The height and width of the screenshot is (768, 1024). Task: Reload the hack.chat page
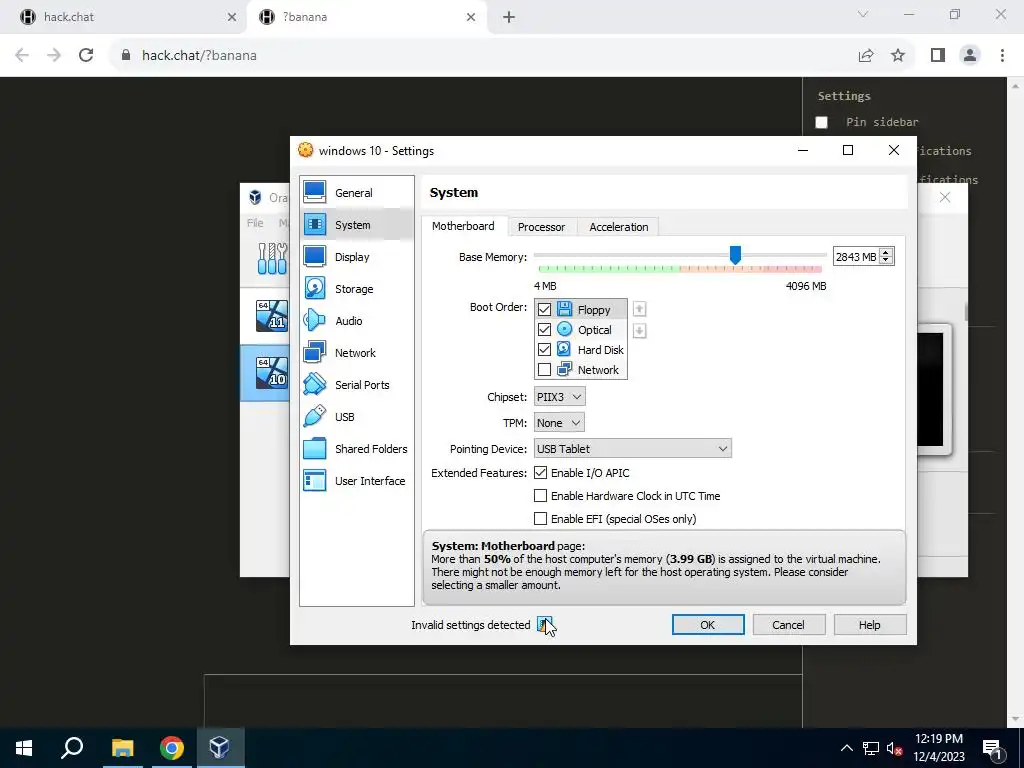pyautogui.click(x=86, y=56)
